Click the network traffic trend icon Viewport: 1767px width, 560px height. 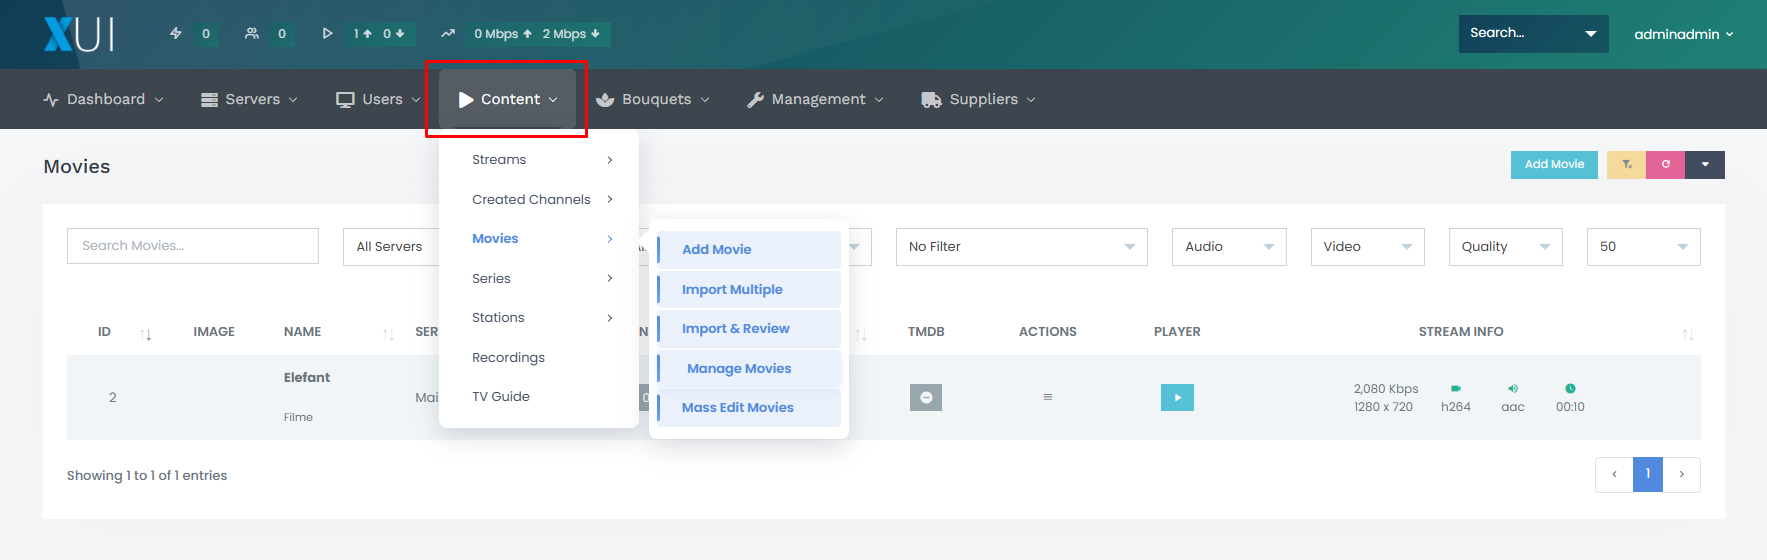point(448,33)
